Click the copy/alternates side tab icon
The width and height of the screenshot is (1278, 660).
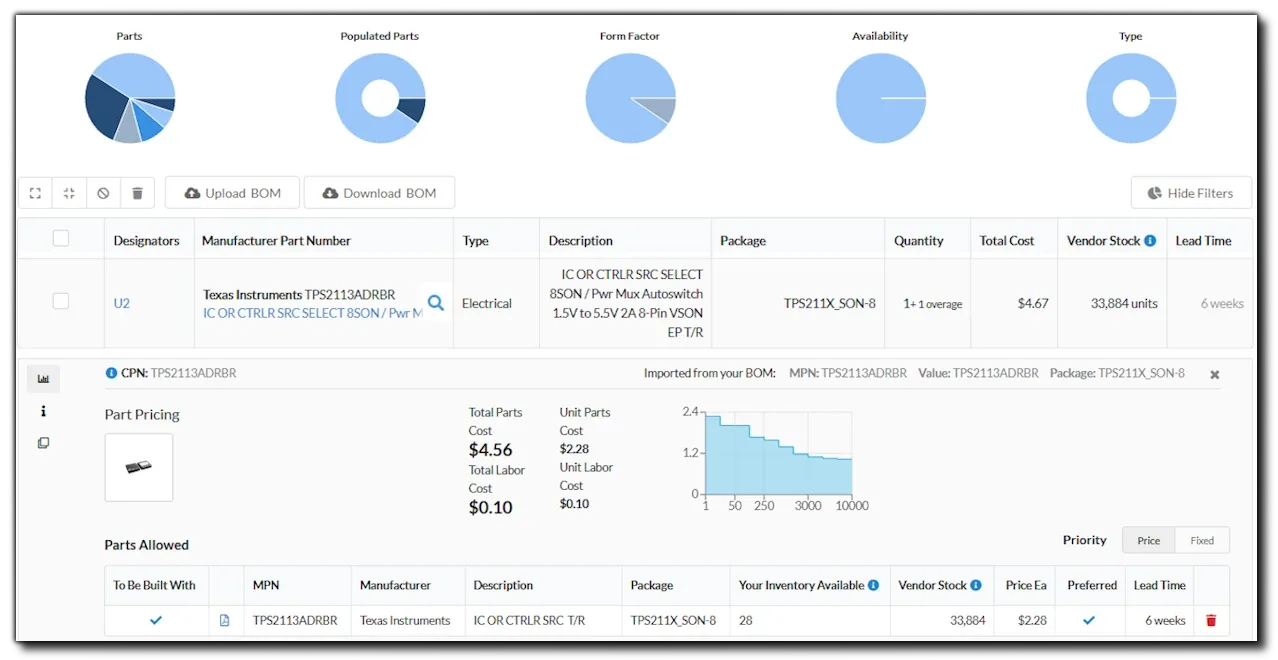pyautogui.click(x=43, y=443)
